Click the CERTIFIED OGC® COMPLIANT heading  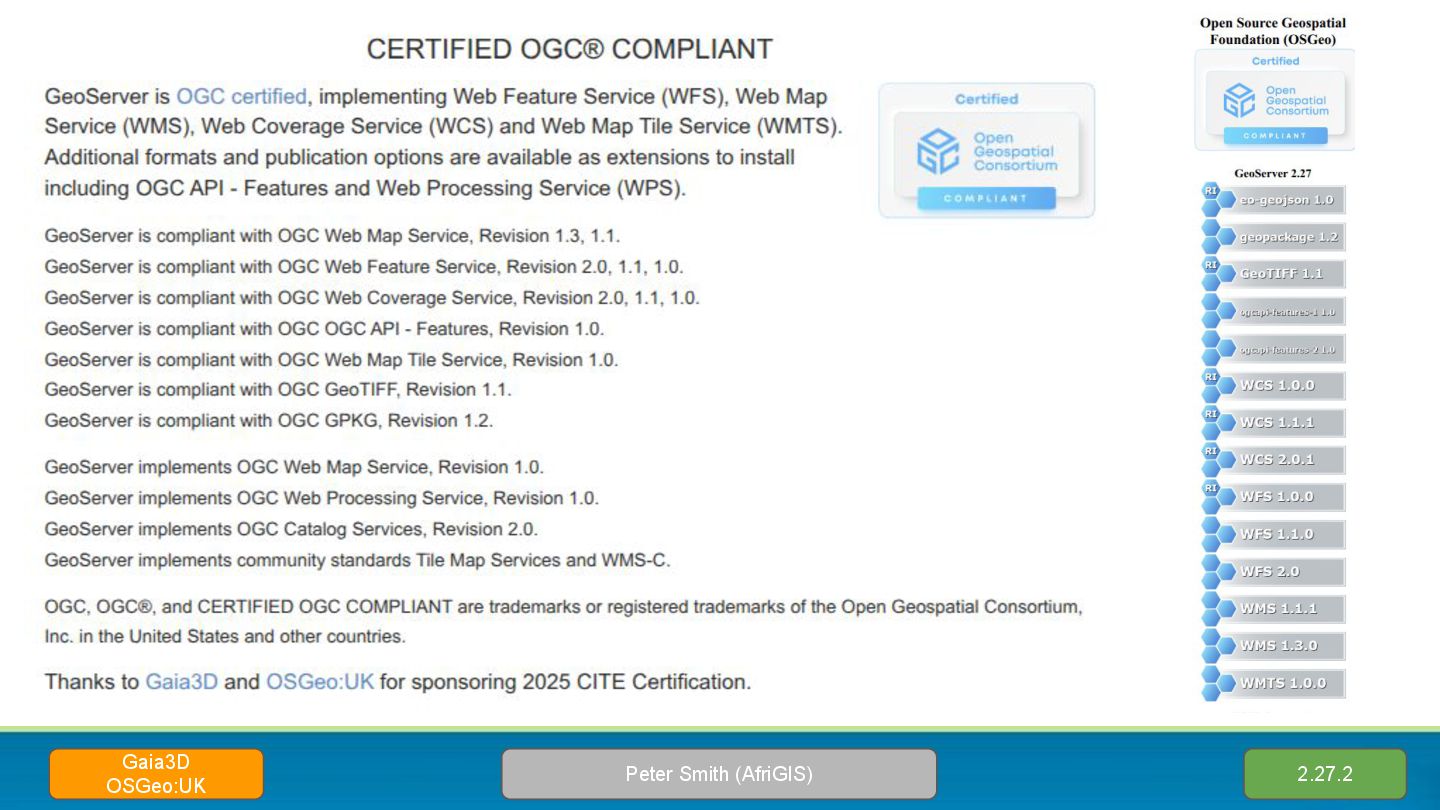[x=569, y=49]
